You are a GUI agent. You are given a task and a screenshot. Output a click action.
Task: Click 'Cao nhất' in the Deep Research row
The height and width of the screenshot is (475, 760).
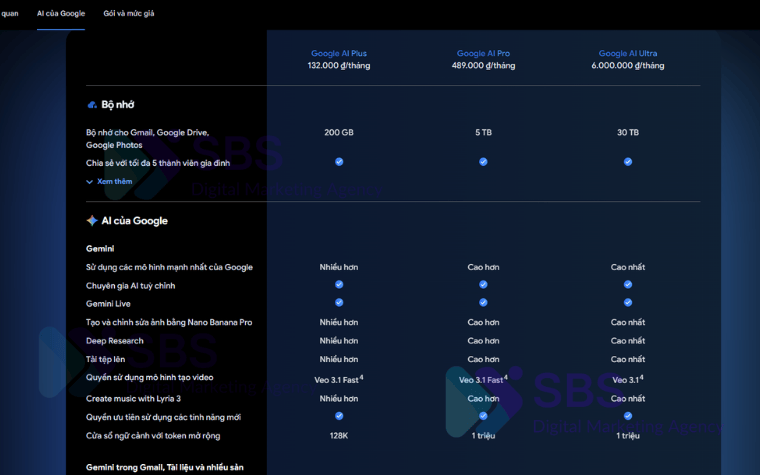point(628,341)
